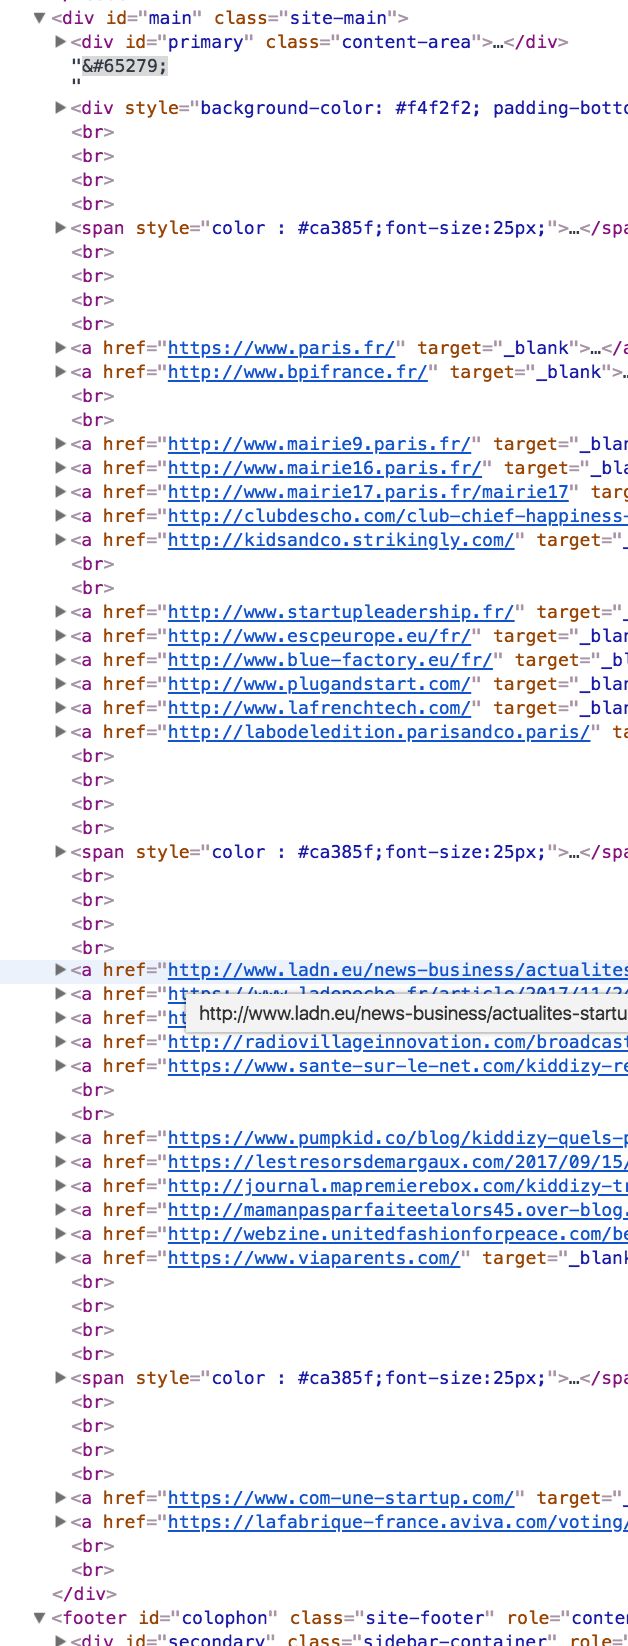Open the labodeledition.parisandco.paris link
Image resolution: width=628 pixels, height=1646 pixels.
tap(379, 732)
